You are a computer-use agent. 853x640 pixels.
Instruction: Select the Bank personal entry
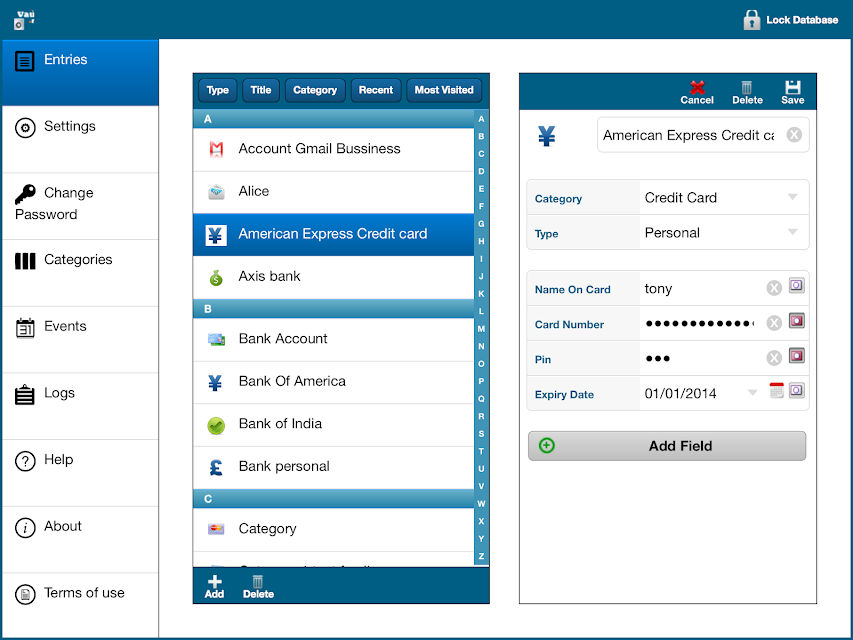pos(333,467)
